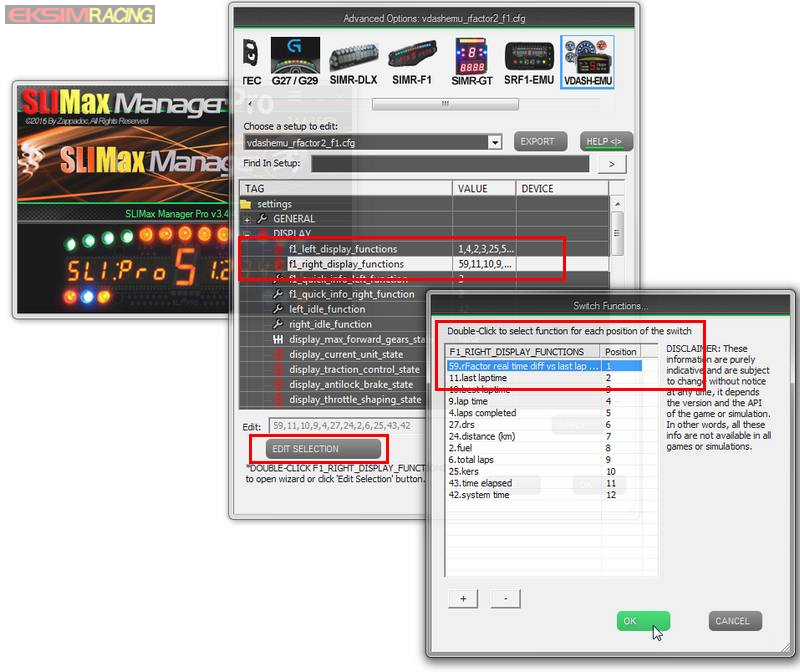
Task: Remove a function with the minus button
Action: 505,599
